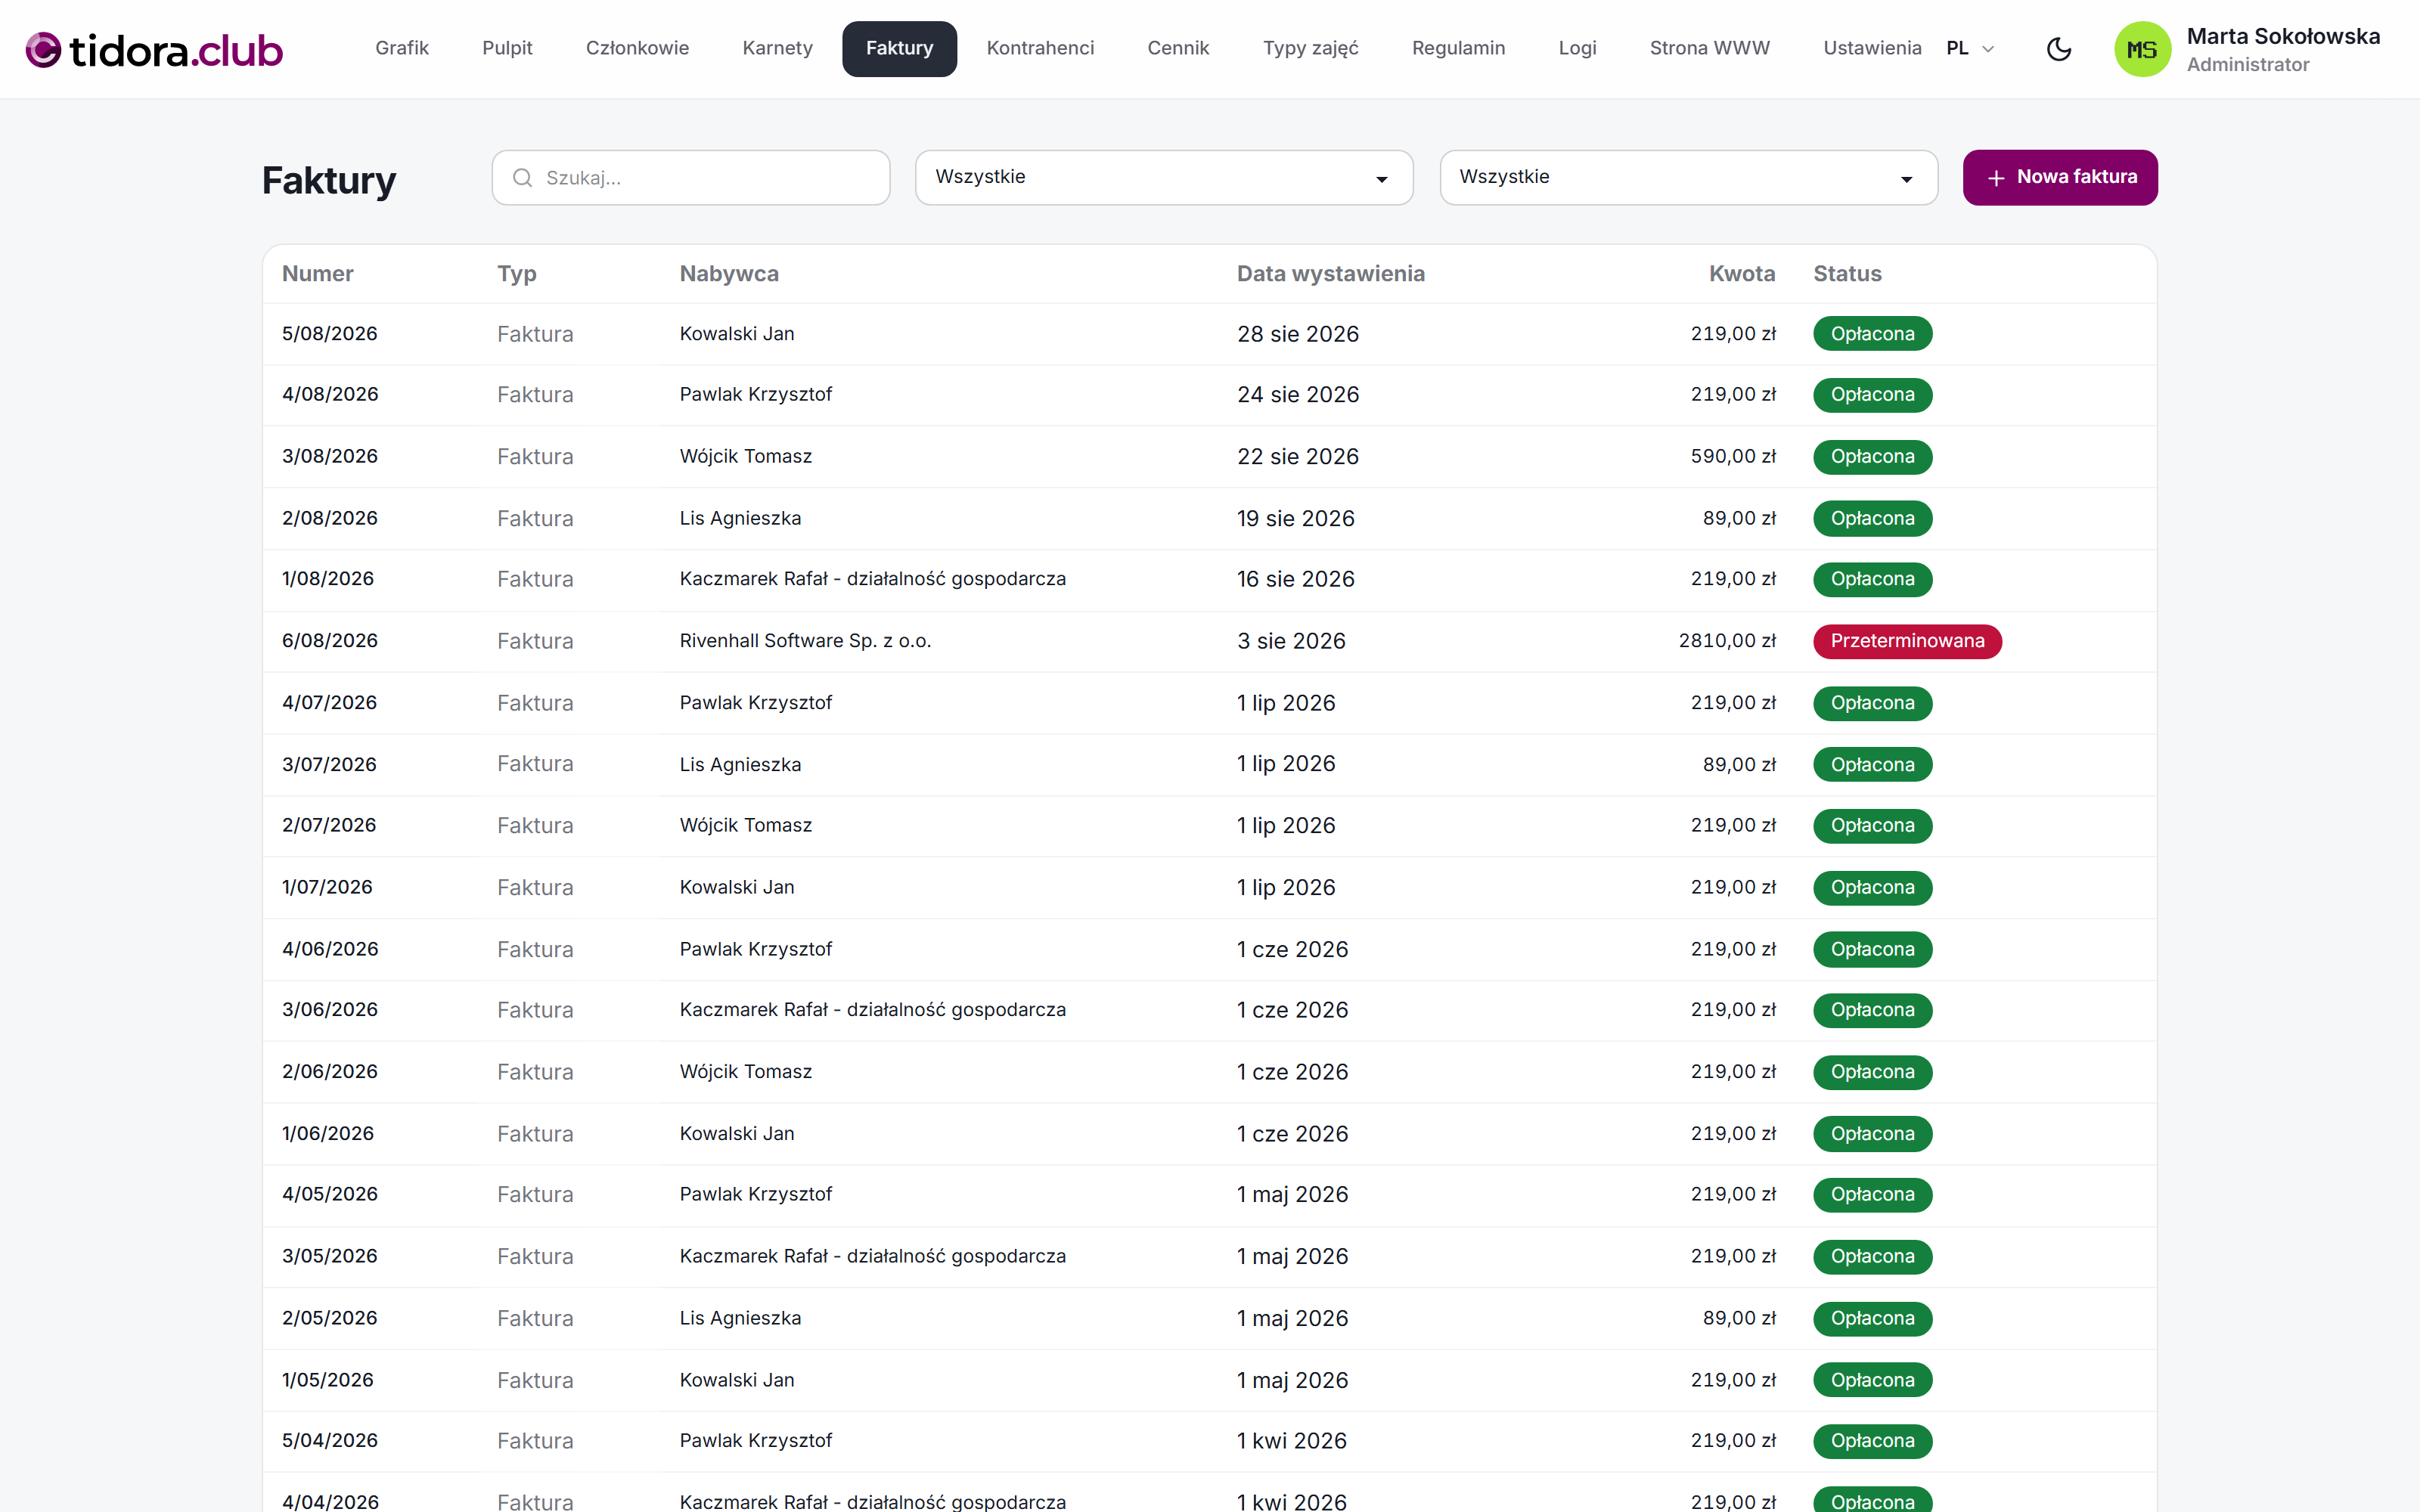This screenshot has width=2420, height=1512.
Task: Switch to the Grafik page
Action: click(x=402, y=48)
